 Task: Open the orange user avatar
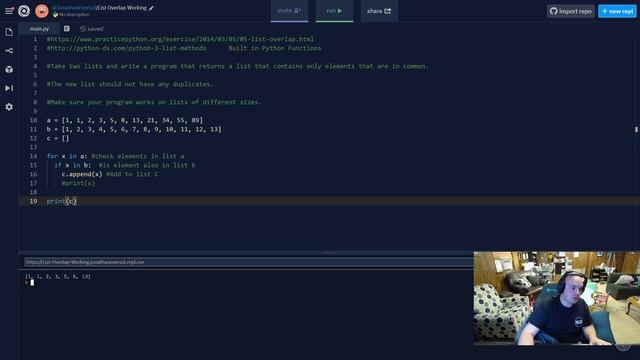[x=42, y=11]
